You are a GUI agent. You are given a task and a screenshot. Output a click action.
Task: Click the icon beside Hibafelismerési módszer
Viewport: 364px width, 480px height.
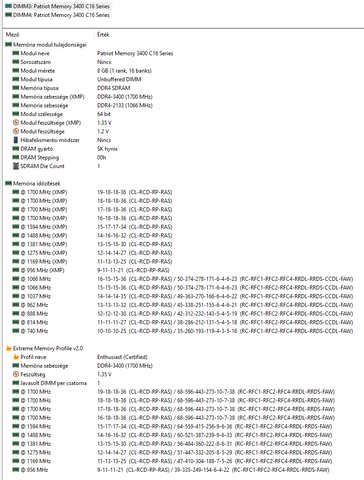pyautogui.click(x=16, y=140)
